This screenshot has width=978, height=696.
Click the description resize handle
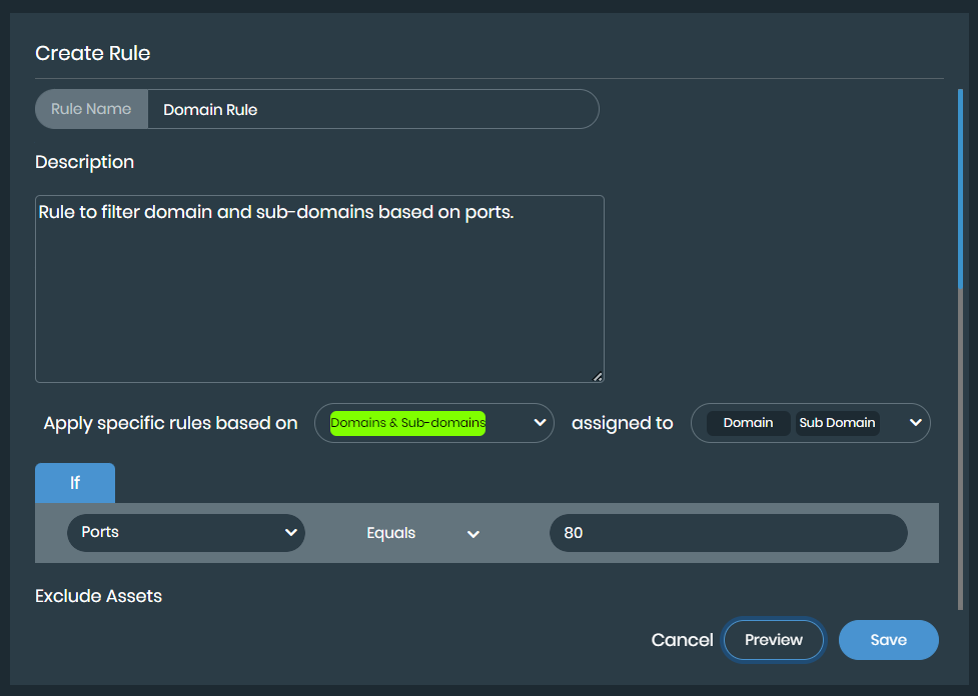pyautogui.click(x=597, y=376)
